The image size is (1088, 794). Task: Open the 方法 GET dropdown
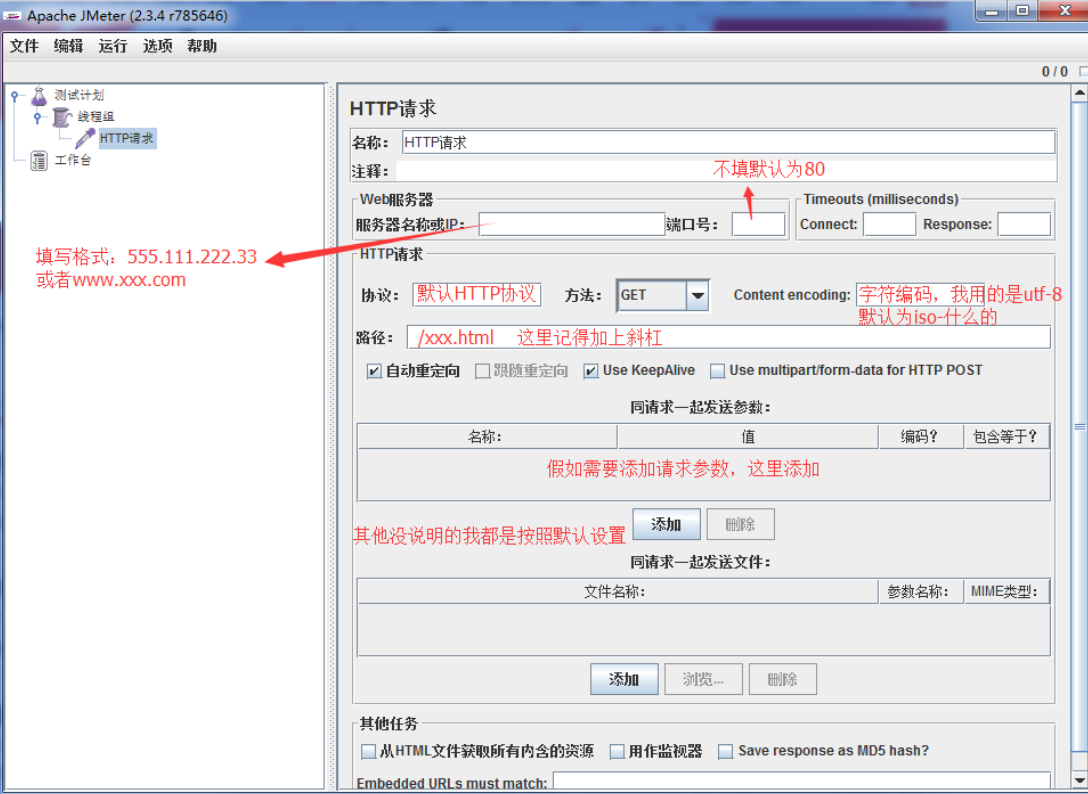pyautogui.click(x=697, y=295)
